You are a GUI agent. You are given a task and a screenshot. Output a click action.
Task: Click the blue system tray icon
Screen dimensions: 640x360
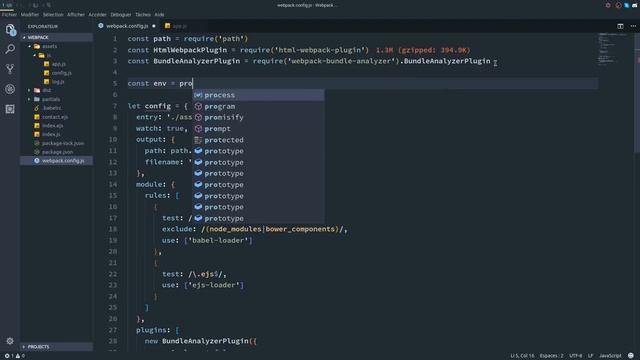click(627, 5)
